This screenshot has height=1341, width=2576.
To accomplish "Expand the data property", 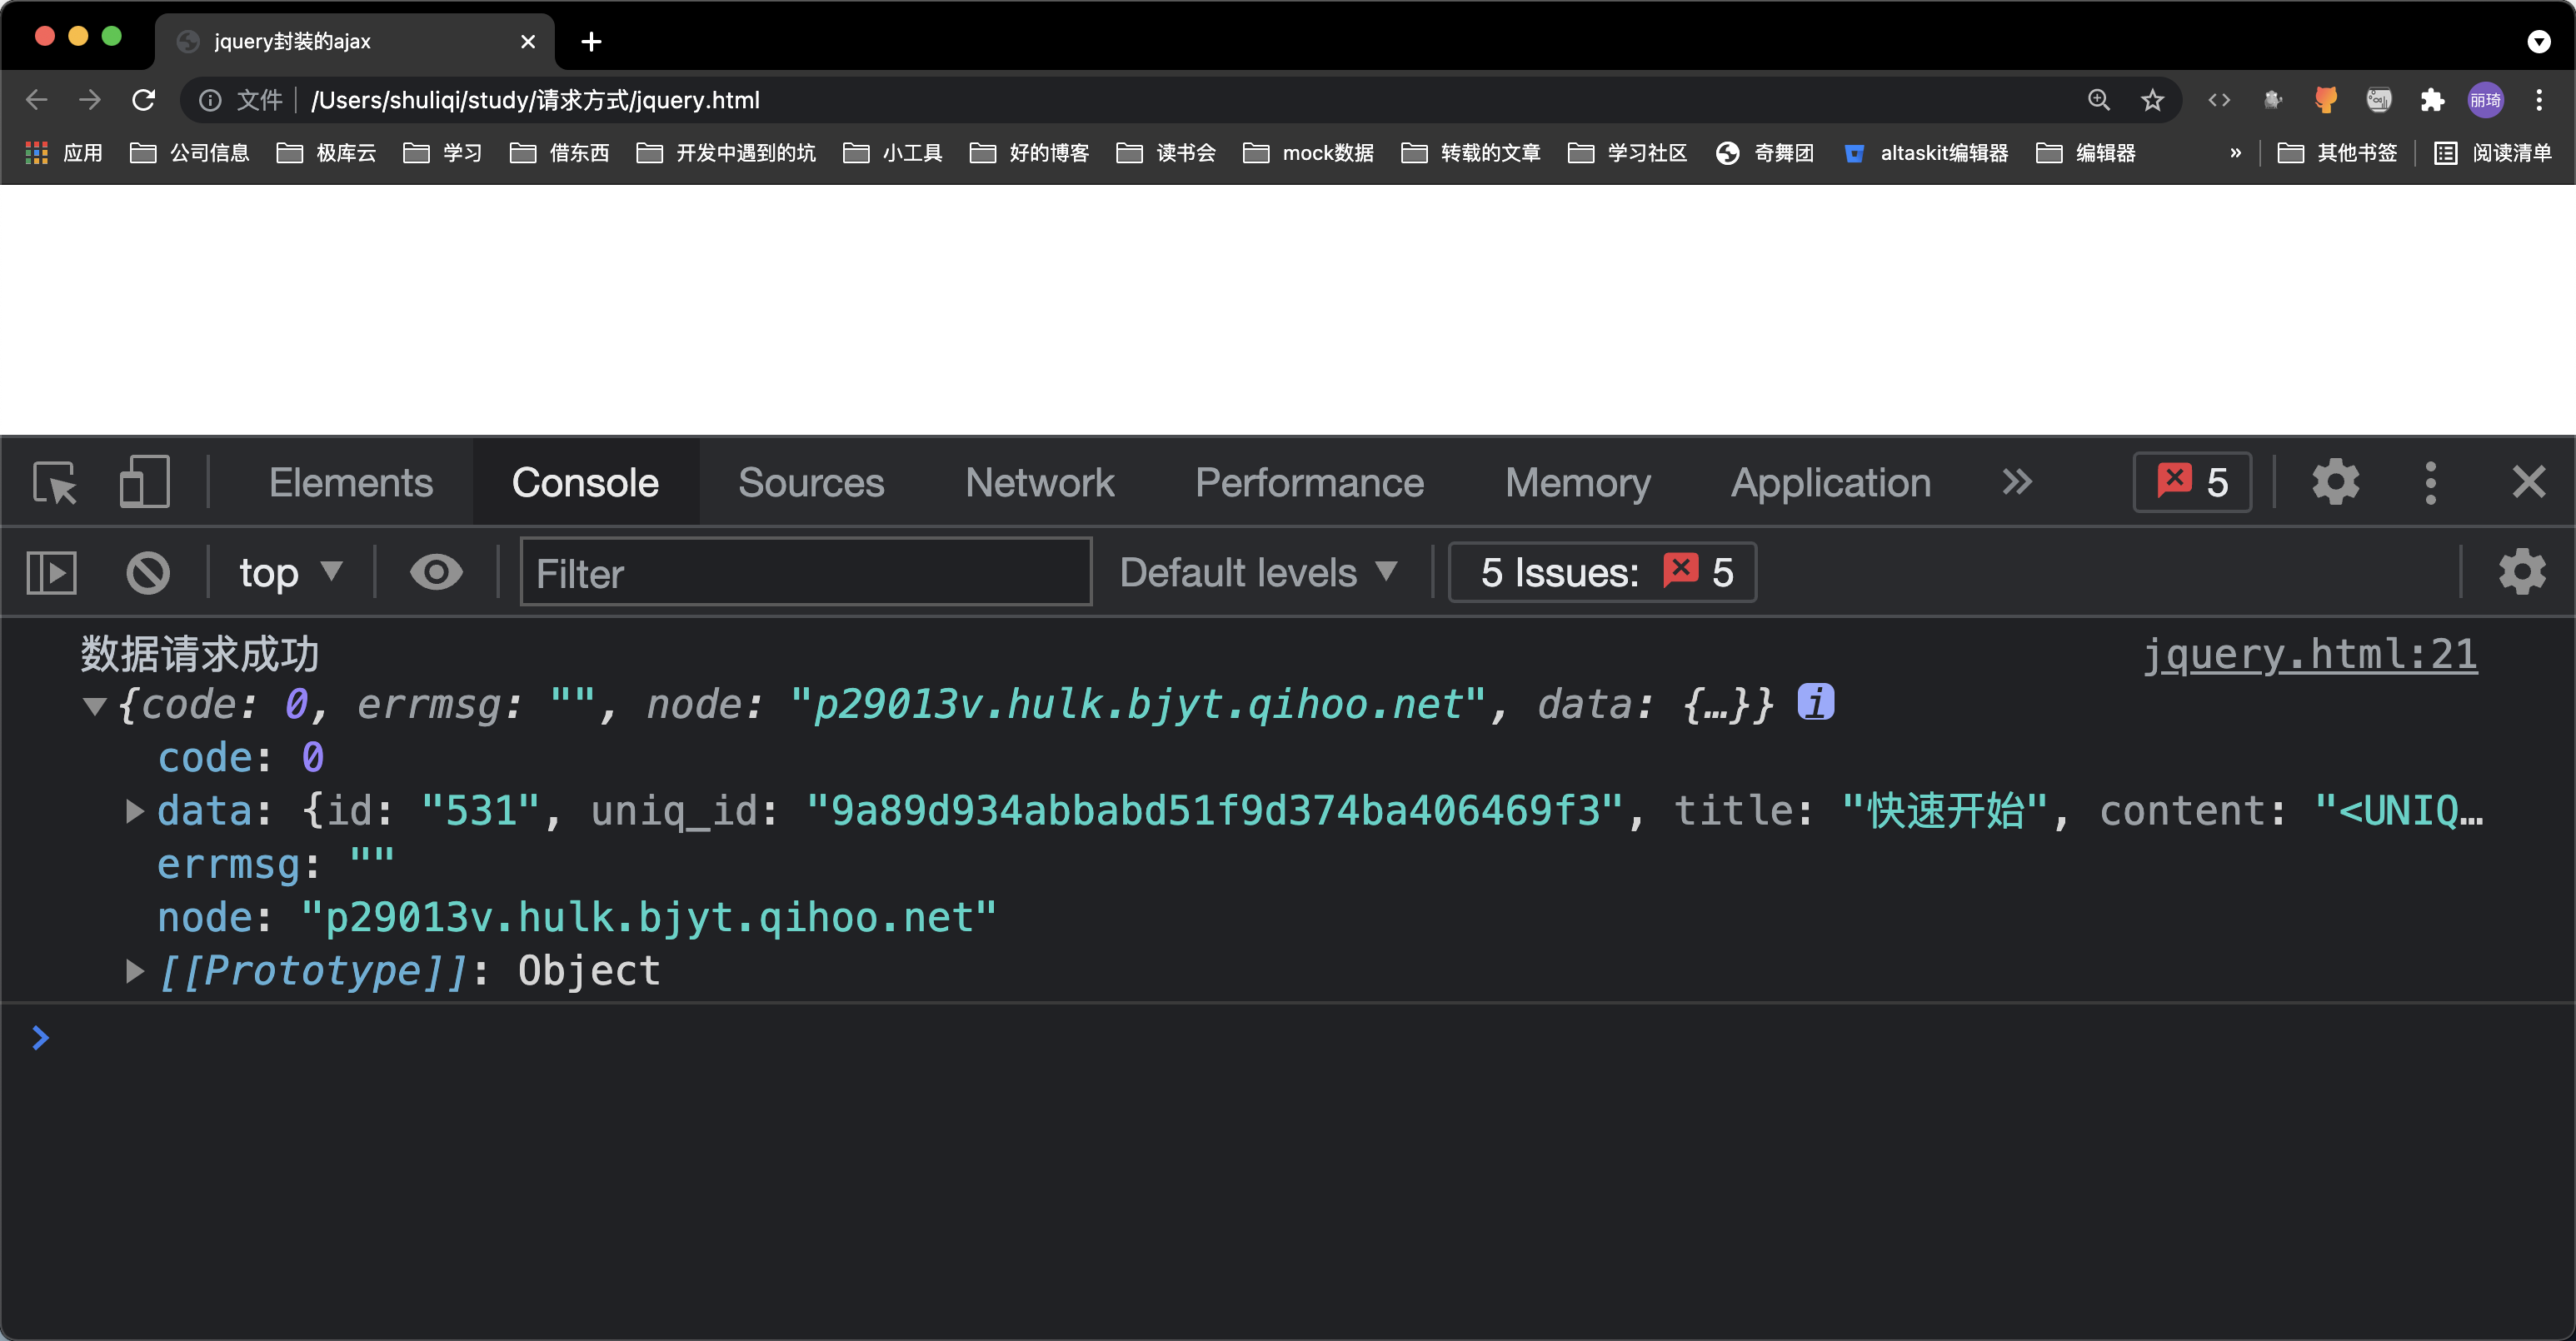I will click(135, 811).
